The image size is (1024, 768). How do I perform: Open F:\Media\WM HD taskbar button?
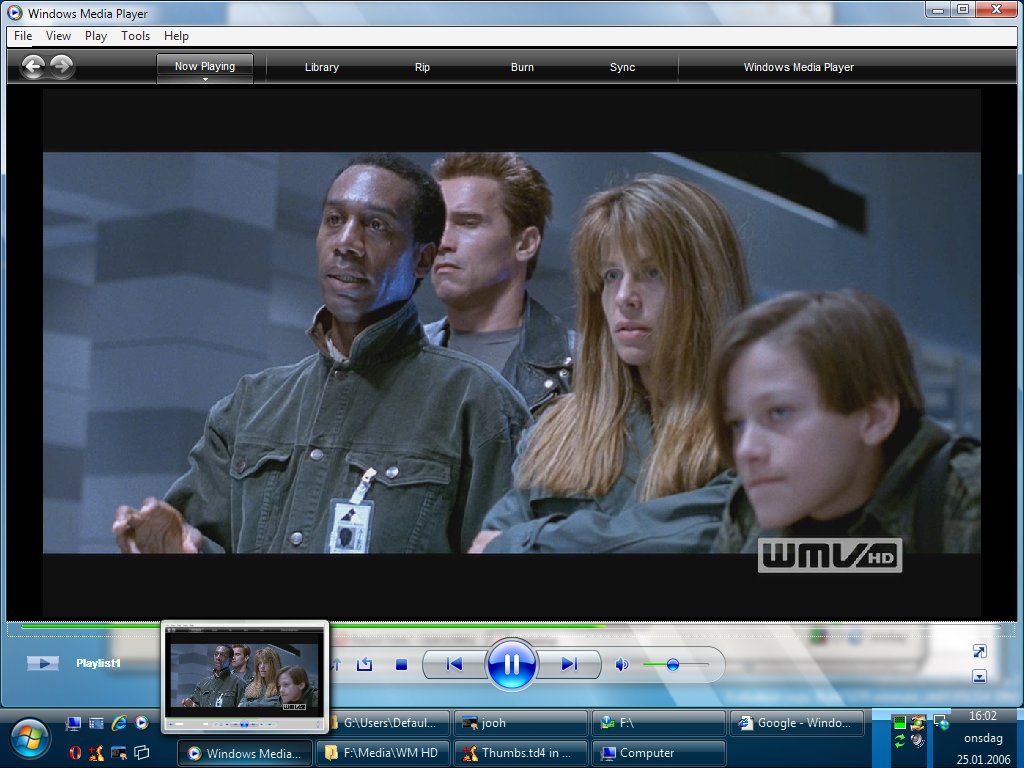click(383, 753)
